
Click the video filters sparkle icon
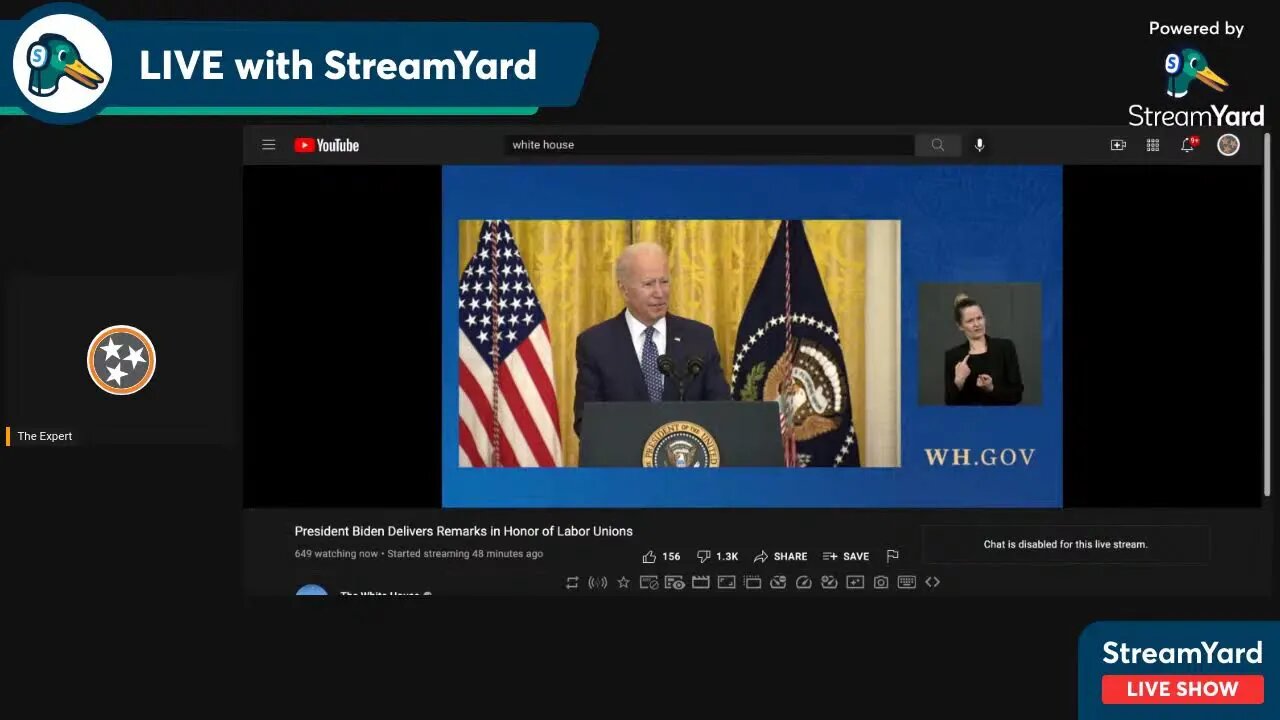pos(855,582)
